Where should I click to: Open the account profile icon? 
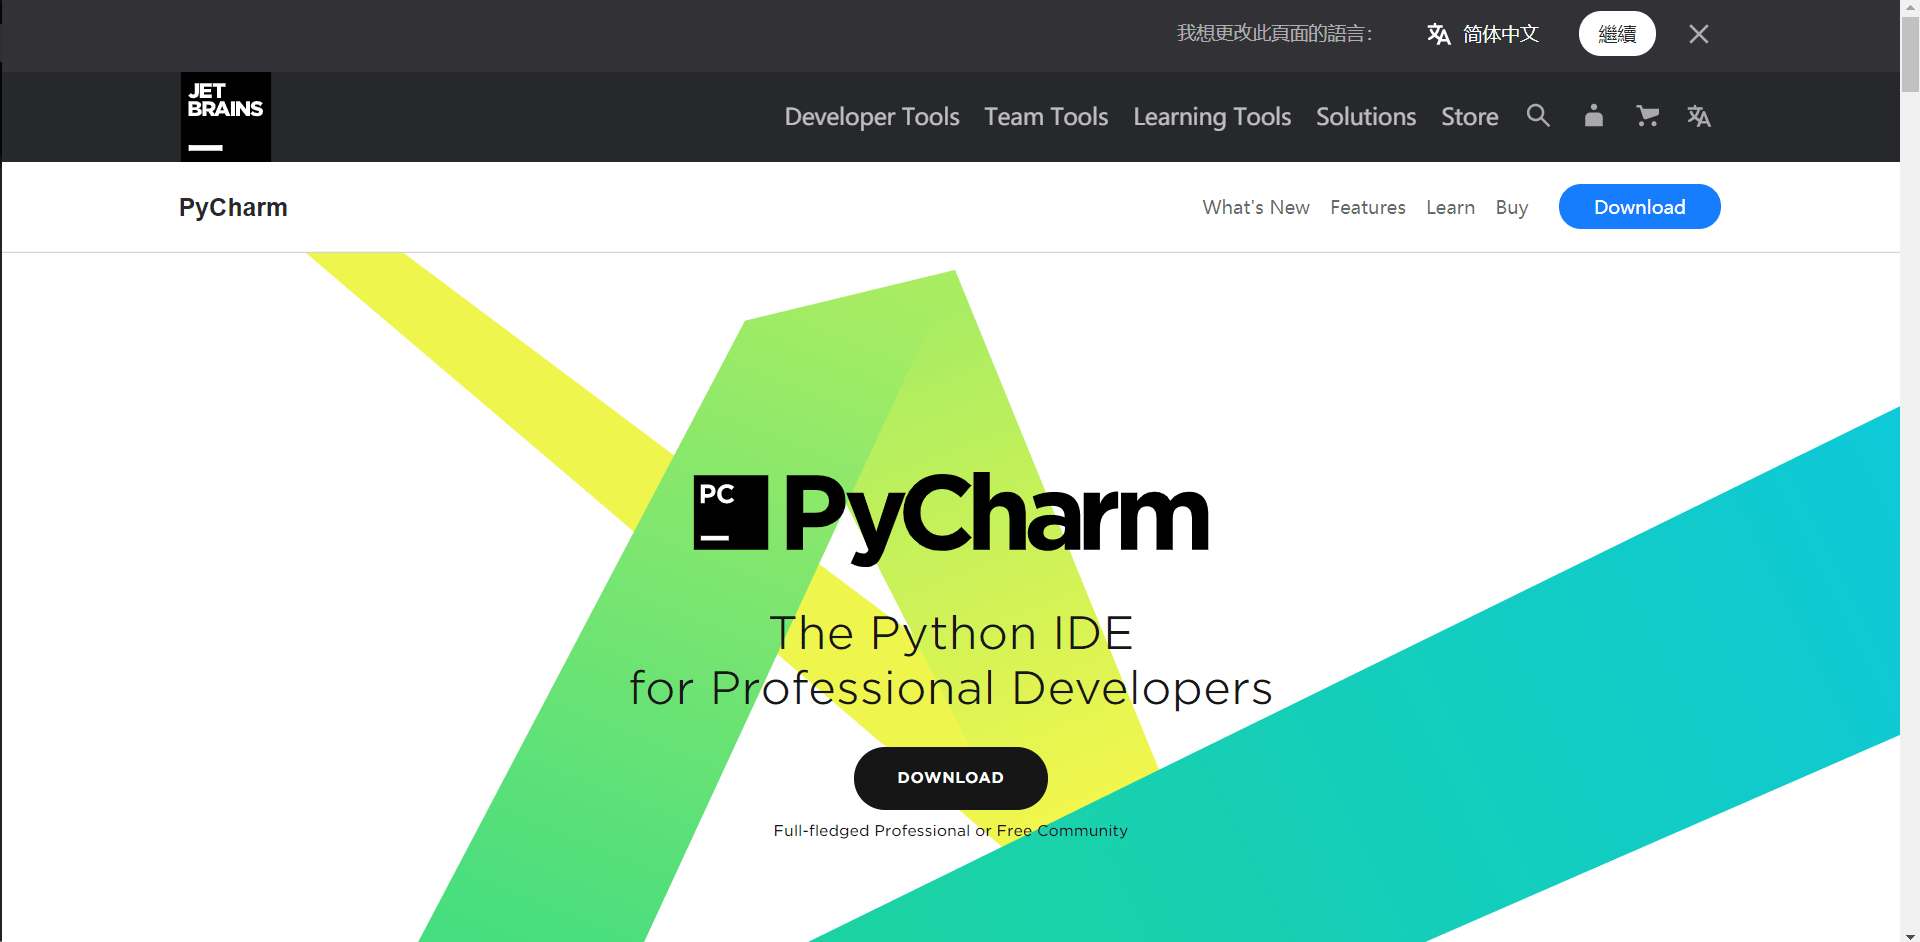(1594, 116)
